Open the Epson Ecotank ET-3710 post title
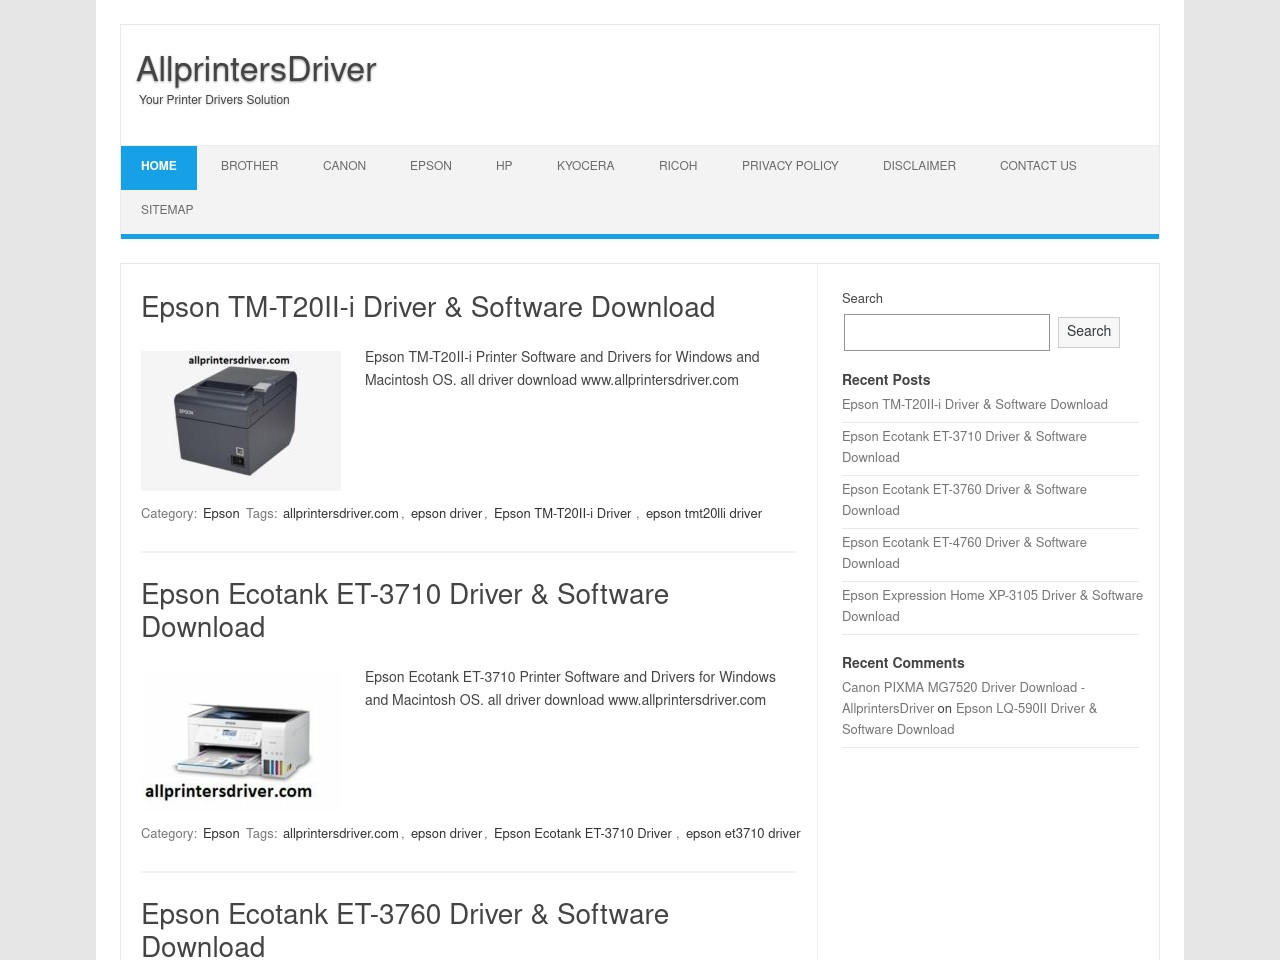Screen dimensions: 1280x960 (x=405, y=611)
